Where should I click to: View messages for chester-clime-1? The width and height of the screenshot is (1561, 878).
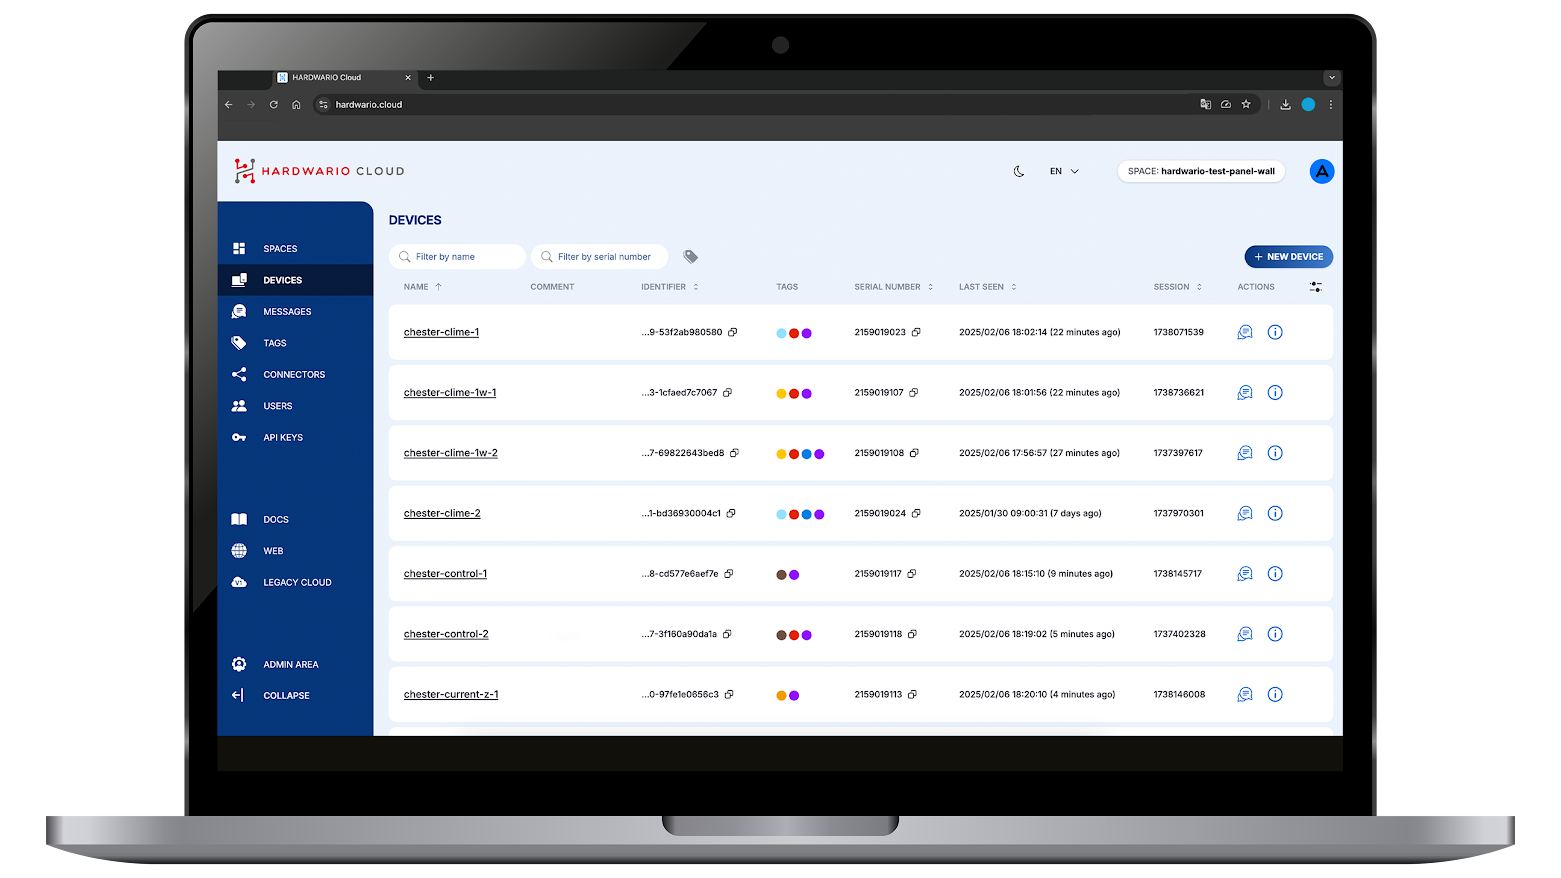tap(1245, 332)
